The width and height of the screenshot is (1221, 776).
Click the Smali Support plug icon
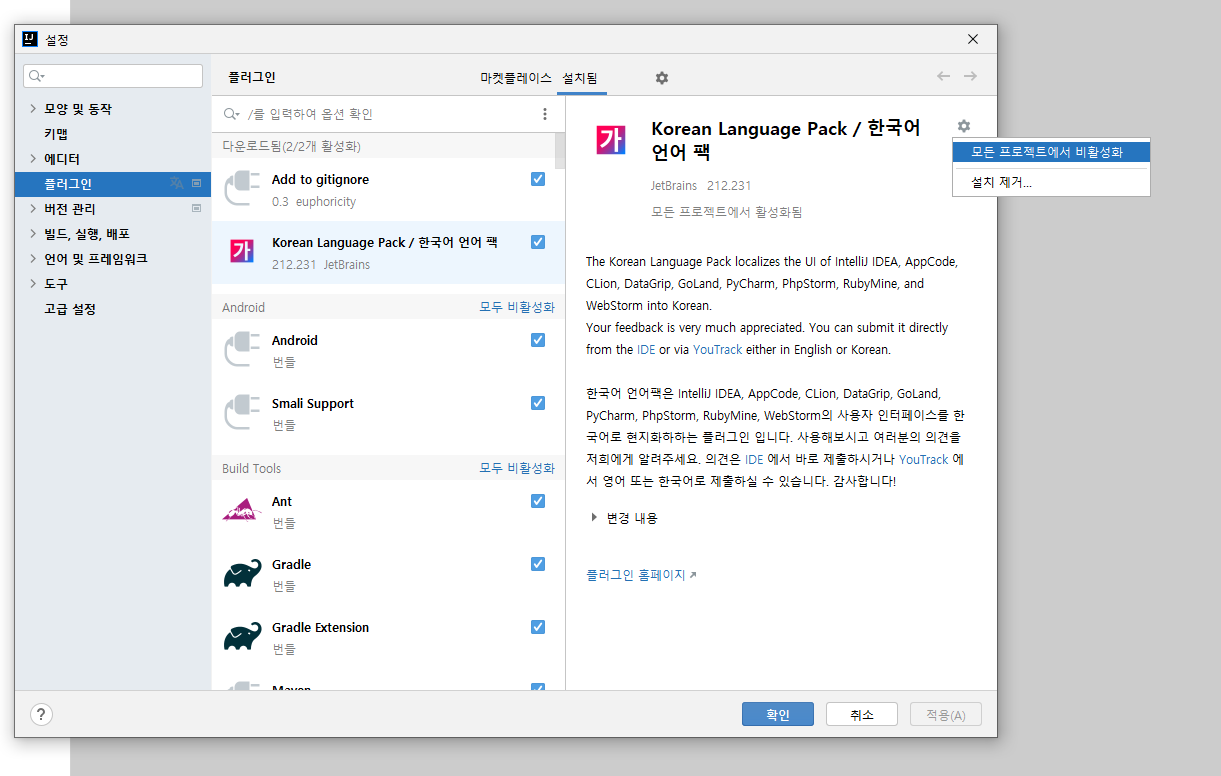(x=242, y=414)
